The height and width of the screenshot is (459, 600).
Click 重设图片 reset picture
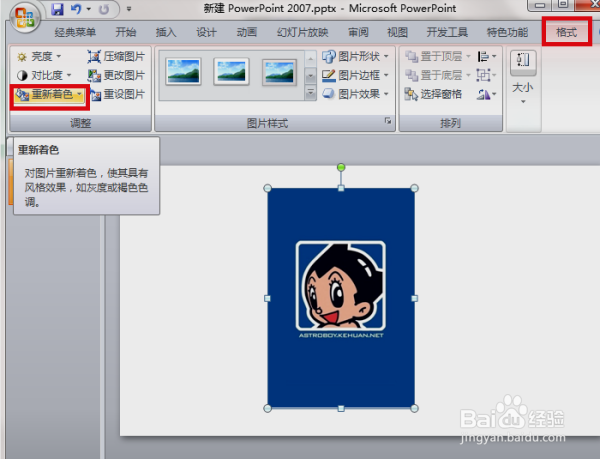coord(118,94)
